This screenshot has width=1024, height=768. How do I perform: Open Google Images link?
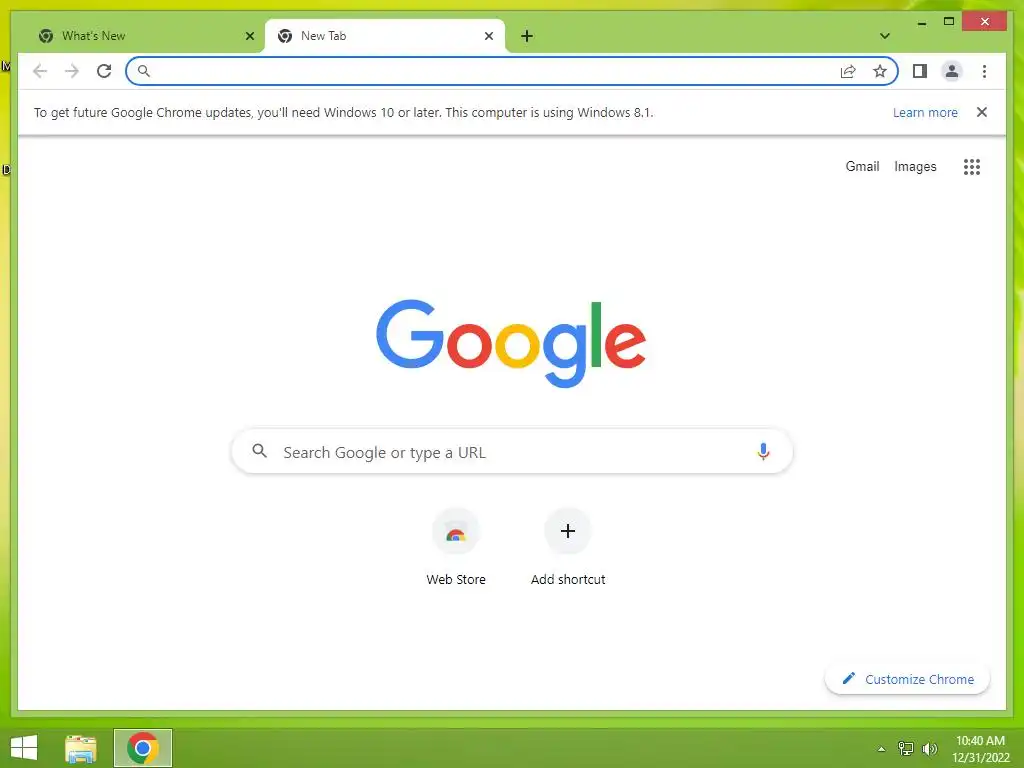pos(915,167)
